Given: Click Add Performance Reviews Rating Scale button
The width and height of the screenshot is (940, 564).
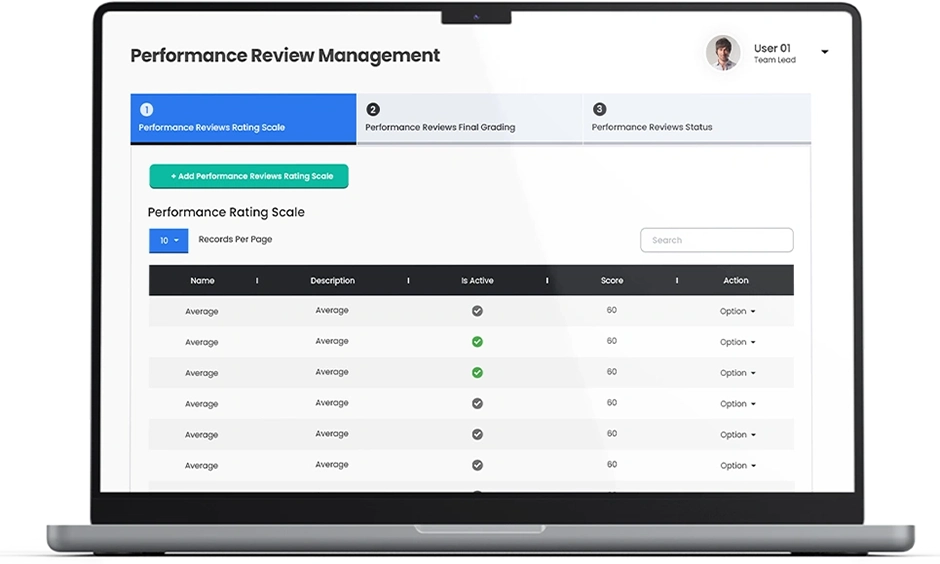Looking at the screenshot, I should (249, 176).
